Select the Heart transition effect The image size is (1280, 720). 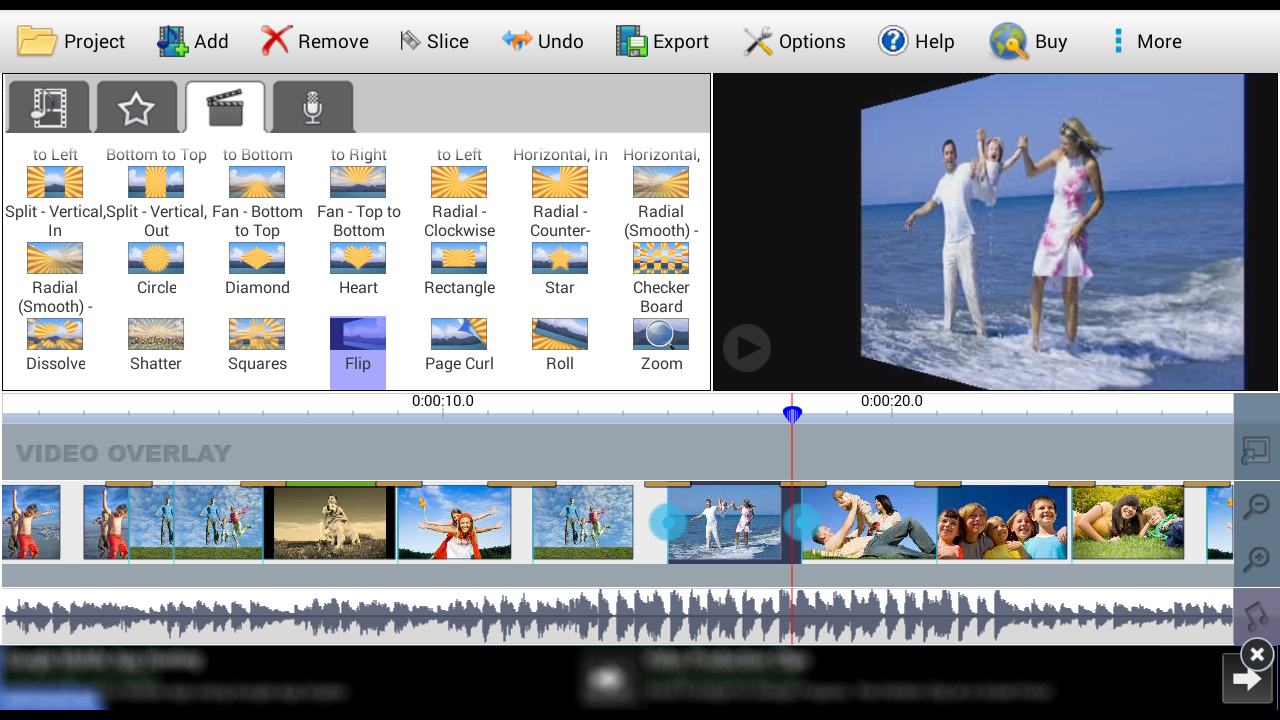358,259
